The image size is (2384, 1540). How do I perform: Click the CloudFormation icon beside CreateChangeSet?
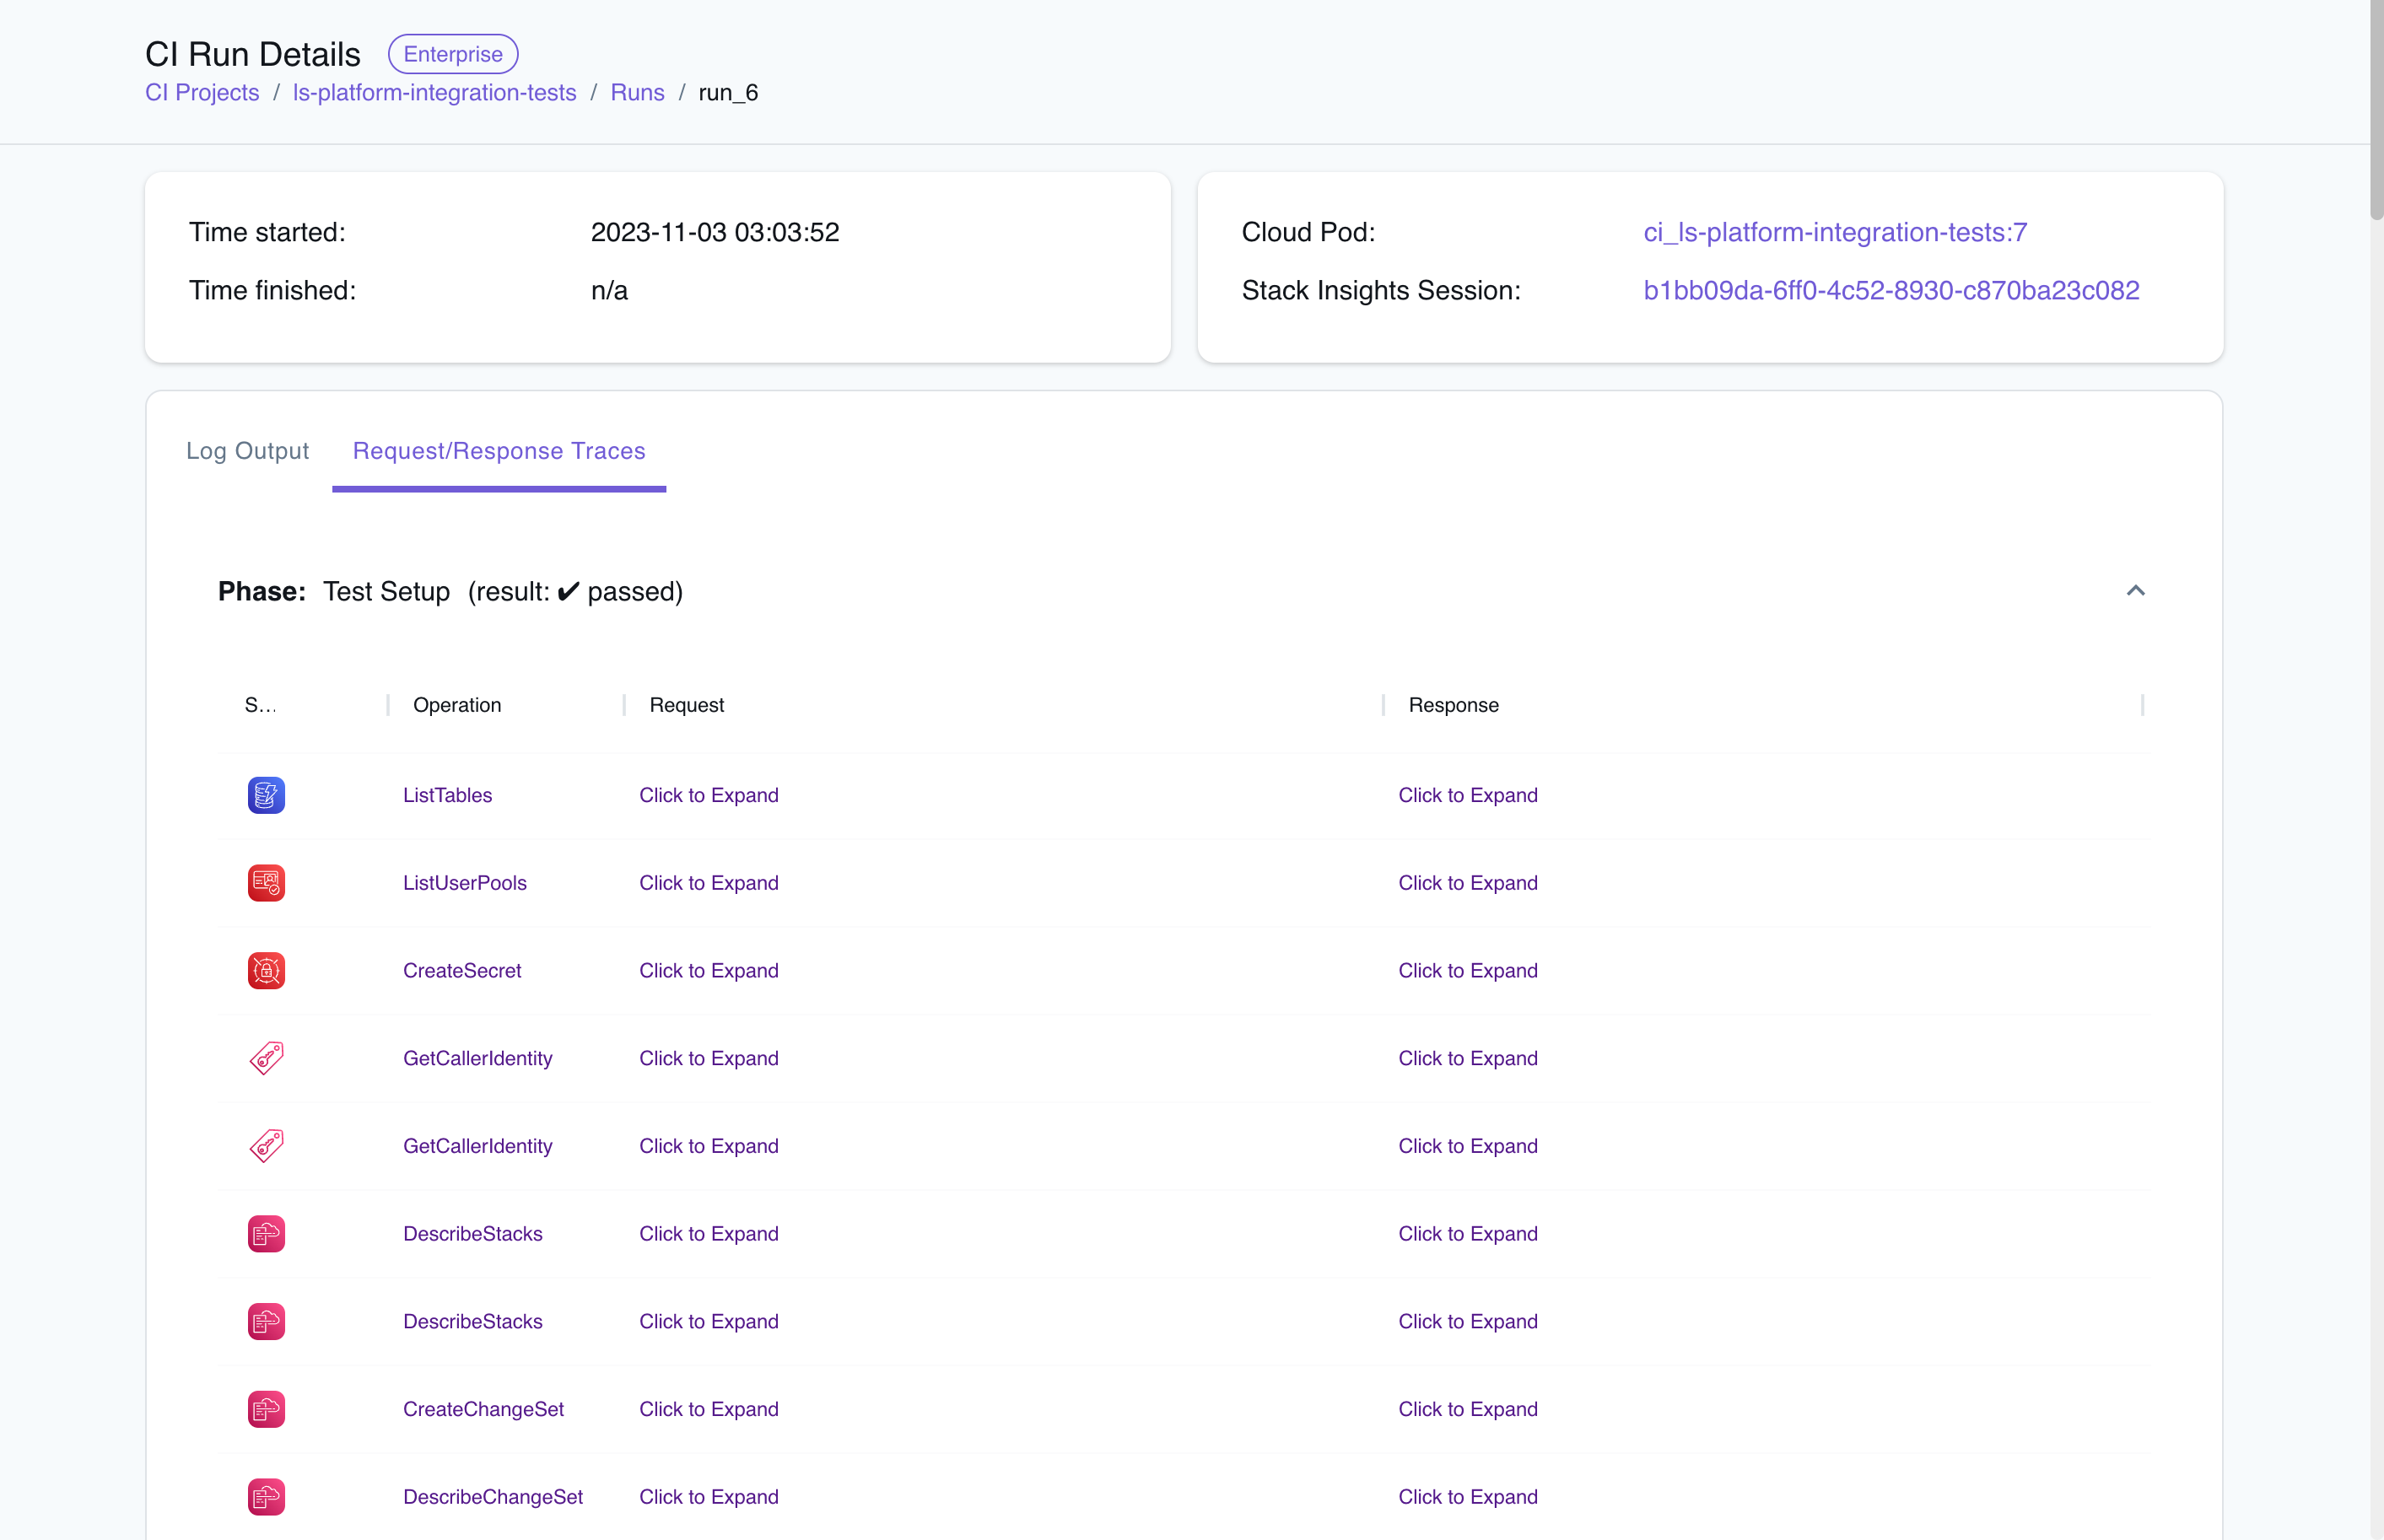pos(265,1409)
